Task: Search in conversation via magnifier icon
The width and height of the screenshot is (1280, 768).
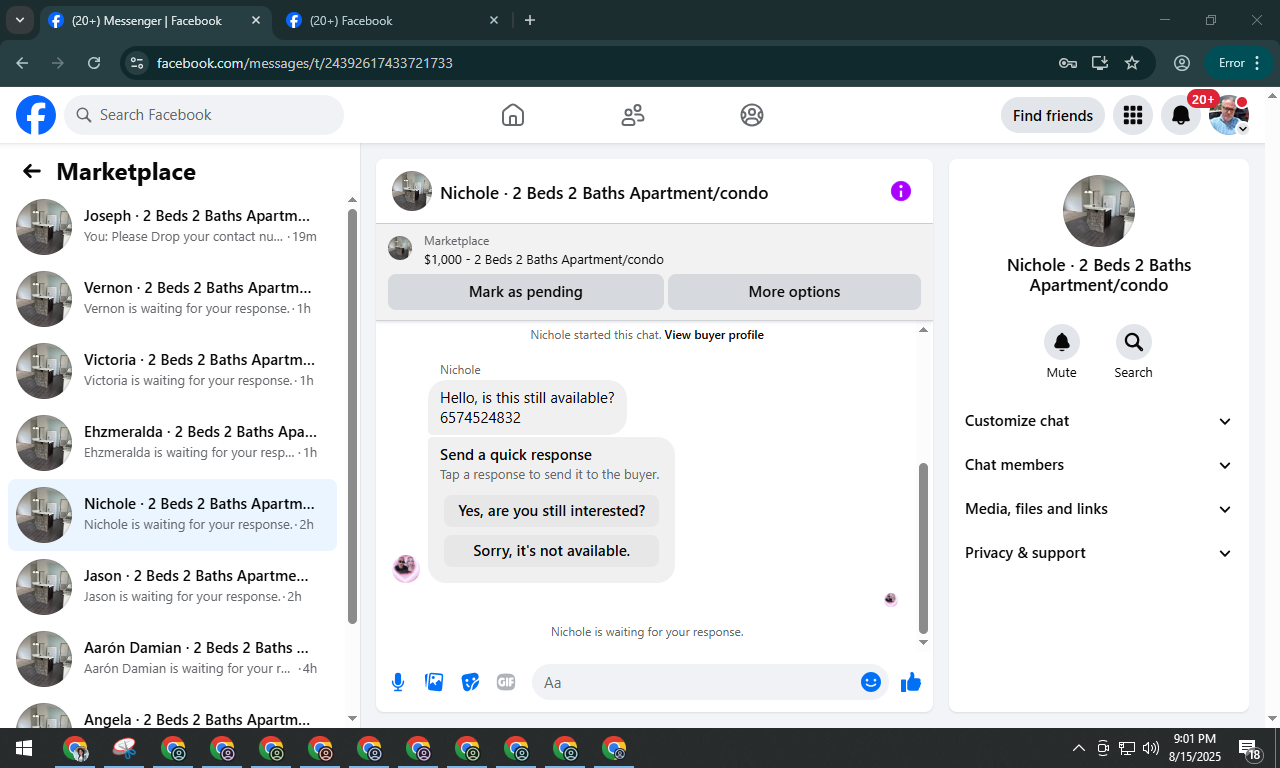Action: pyautogui.click(x=1134, y=342)
